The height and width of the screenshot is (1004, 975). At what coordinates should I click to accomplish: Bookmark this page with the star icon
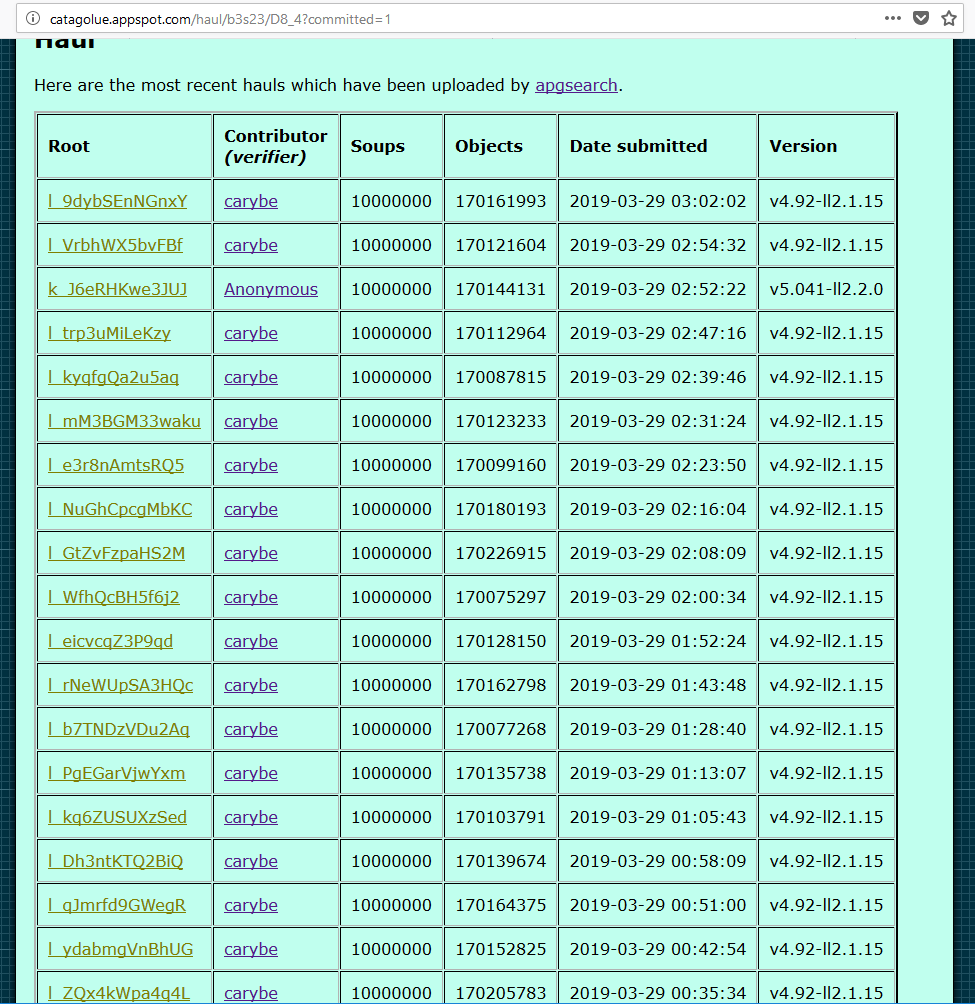pos(949,19)
